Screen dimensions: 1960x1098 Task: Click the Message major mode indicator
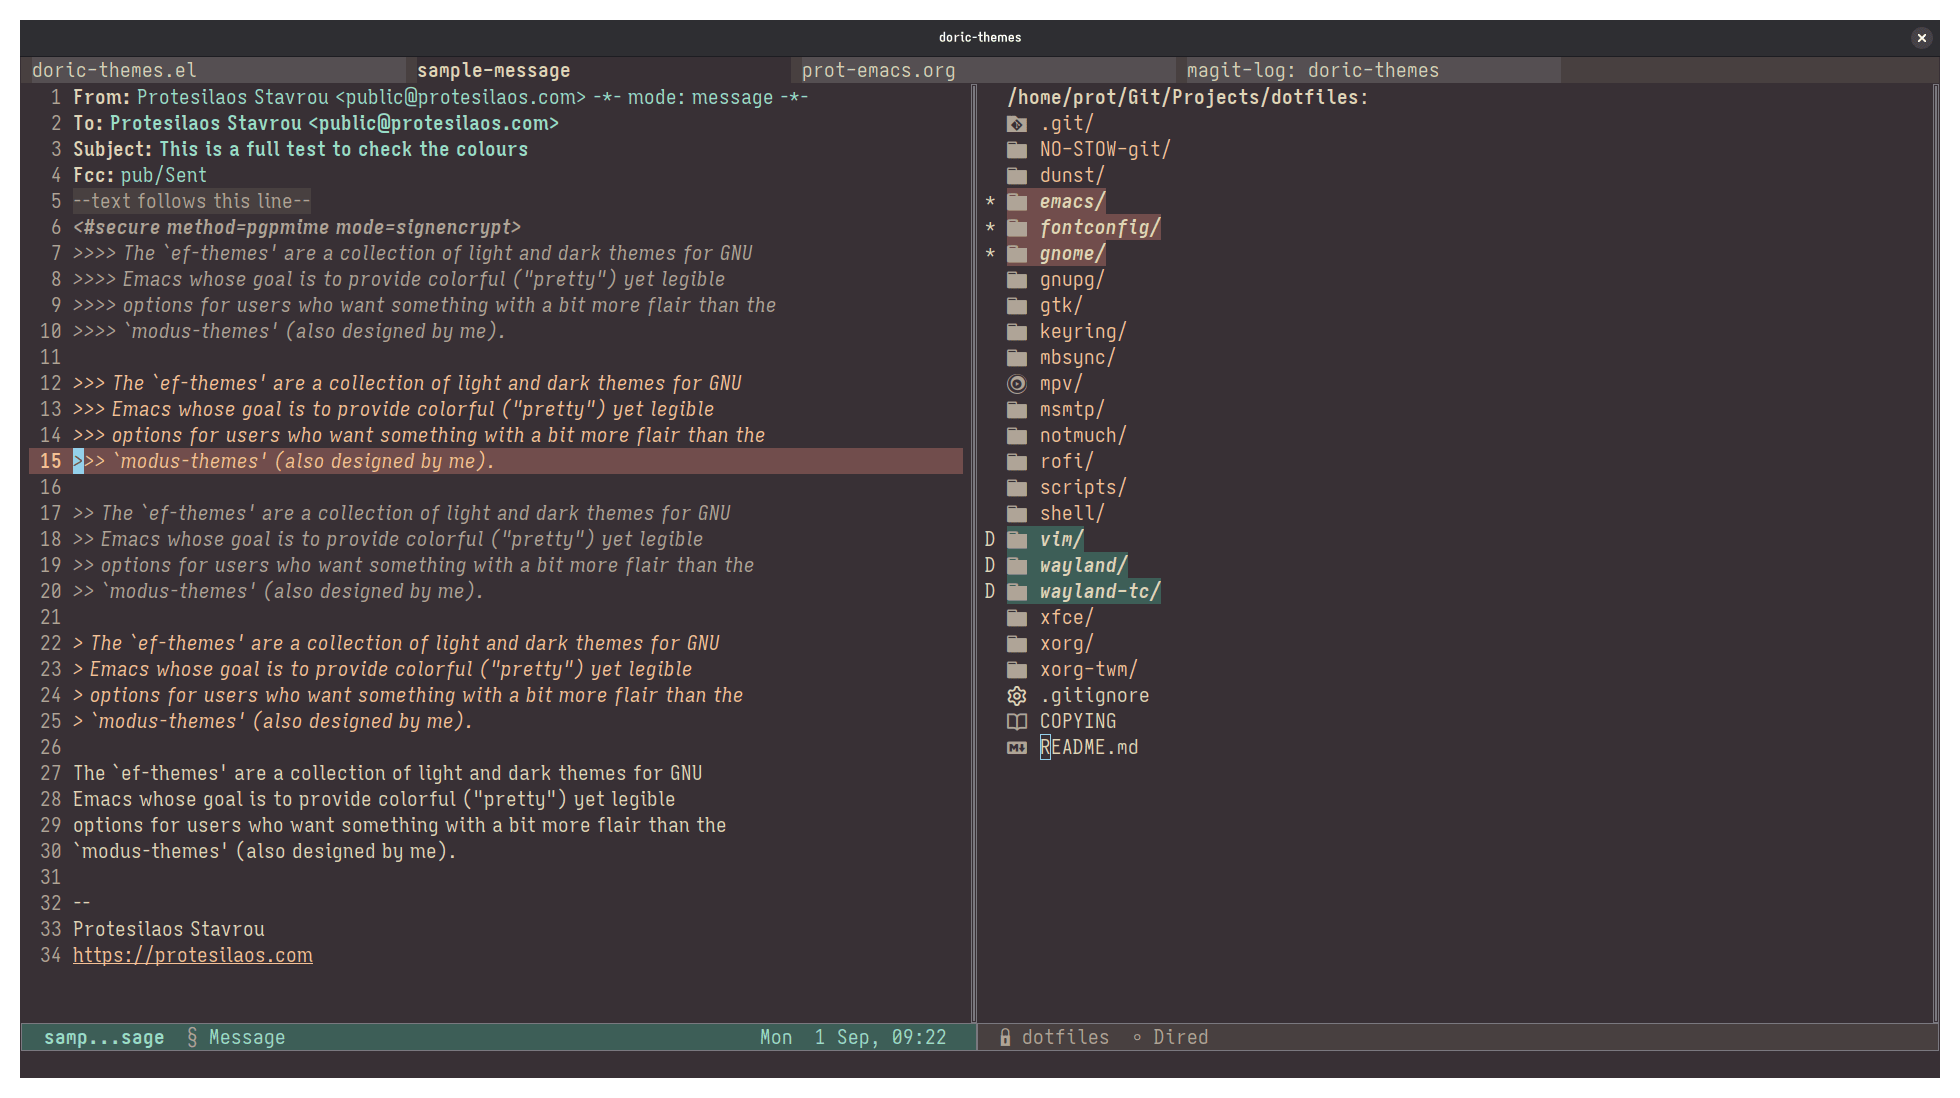tap(247, 1038)
